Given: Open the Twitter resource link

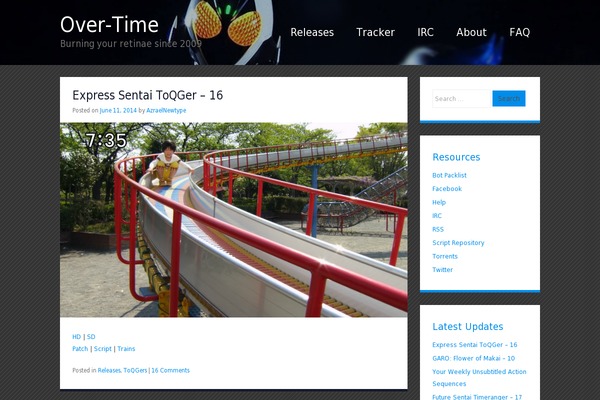Looking at the screenshot, I should (443, 269).
